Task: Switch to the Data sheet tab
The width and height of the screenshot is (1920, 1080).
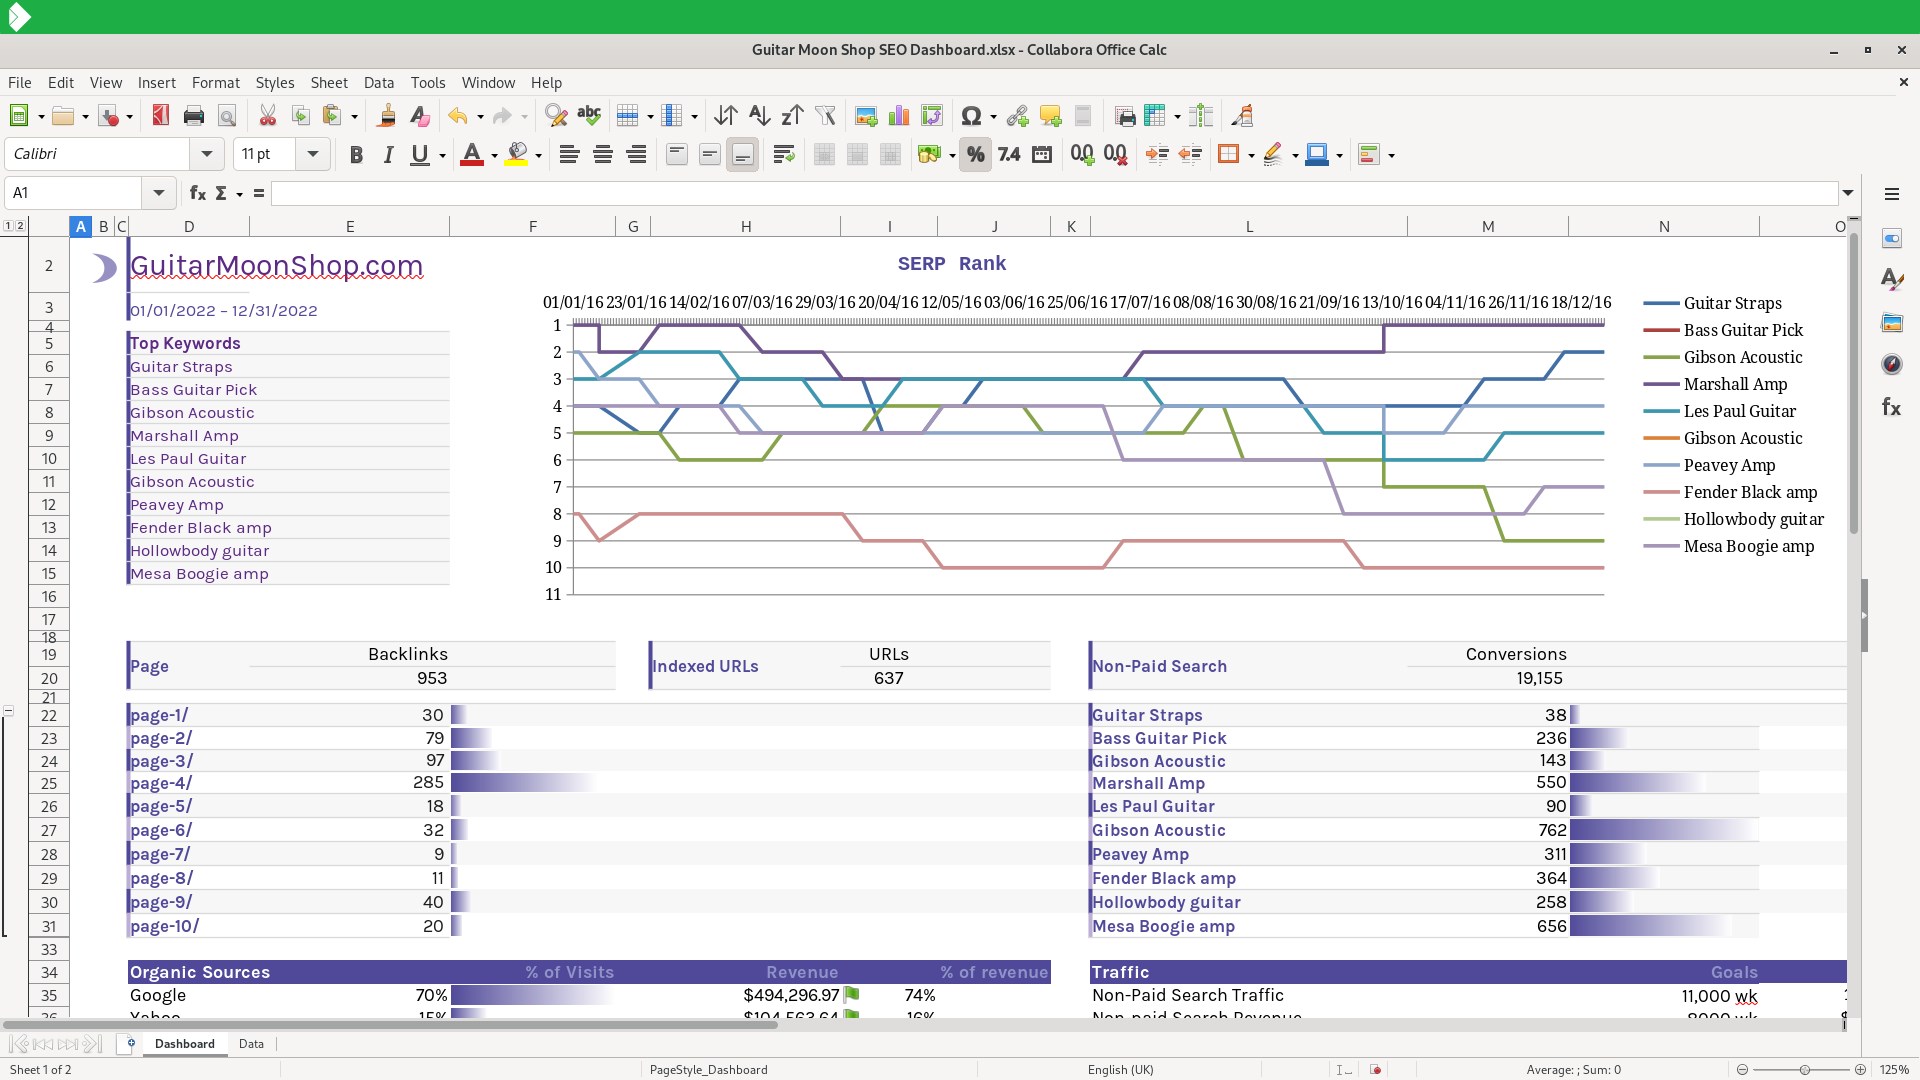Action: 251,1044
